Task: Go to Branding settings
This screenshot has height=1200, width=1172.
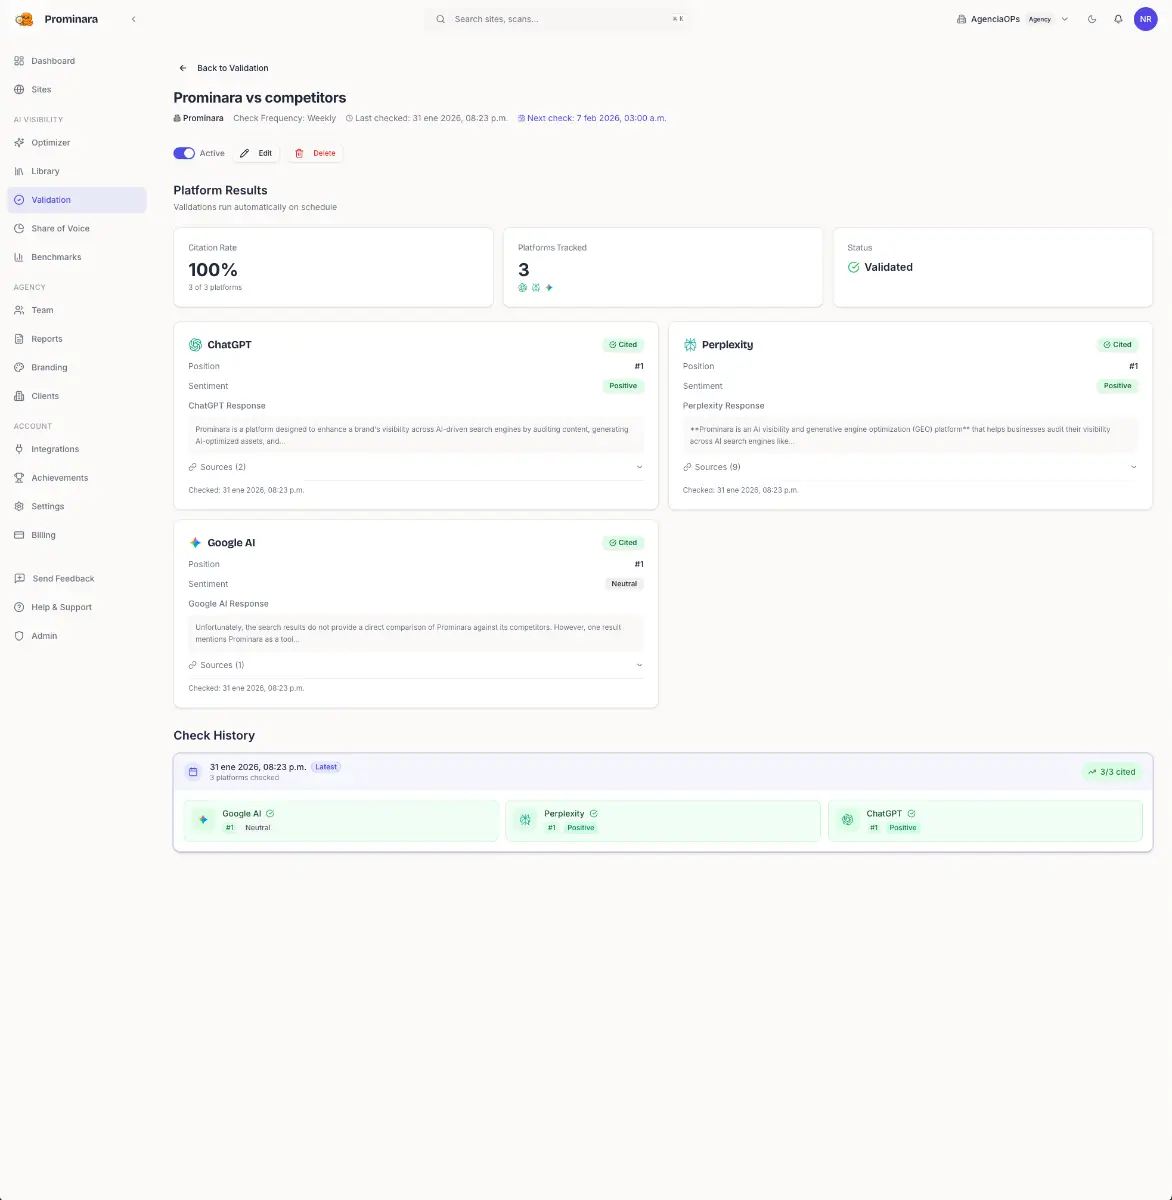Action: 77,367
